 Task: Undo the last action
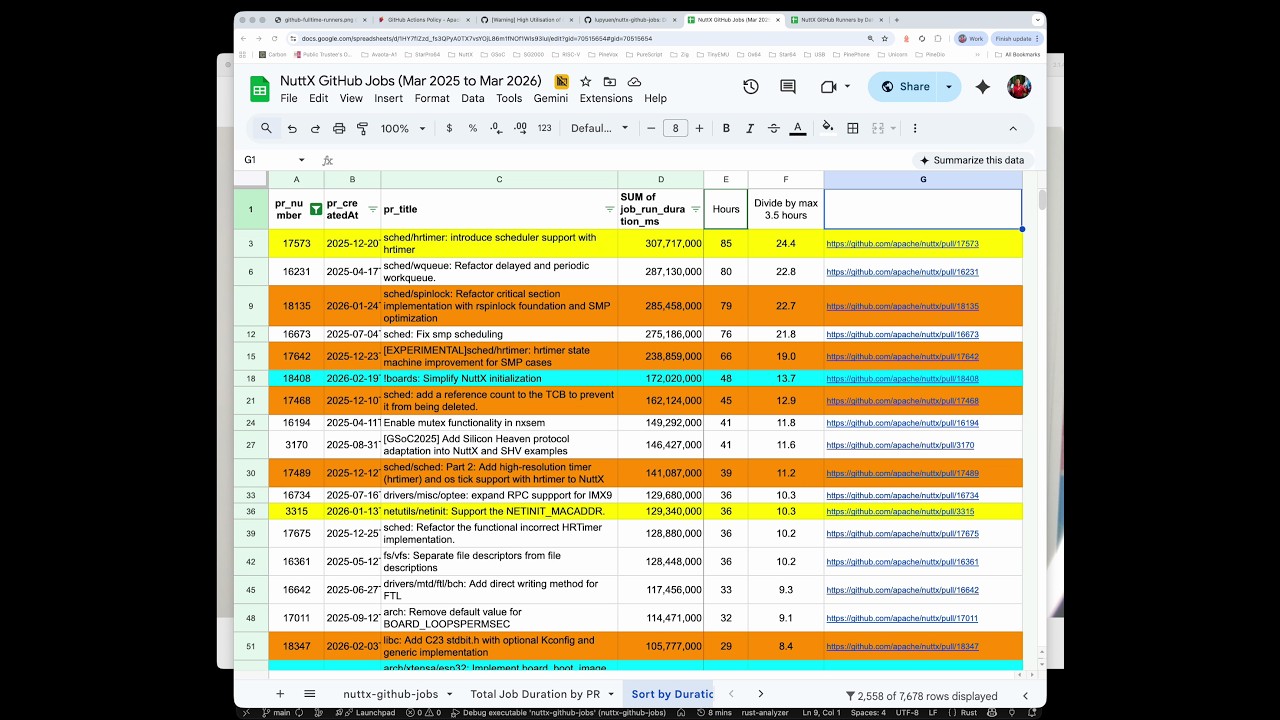[x=292, y=128]
